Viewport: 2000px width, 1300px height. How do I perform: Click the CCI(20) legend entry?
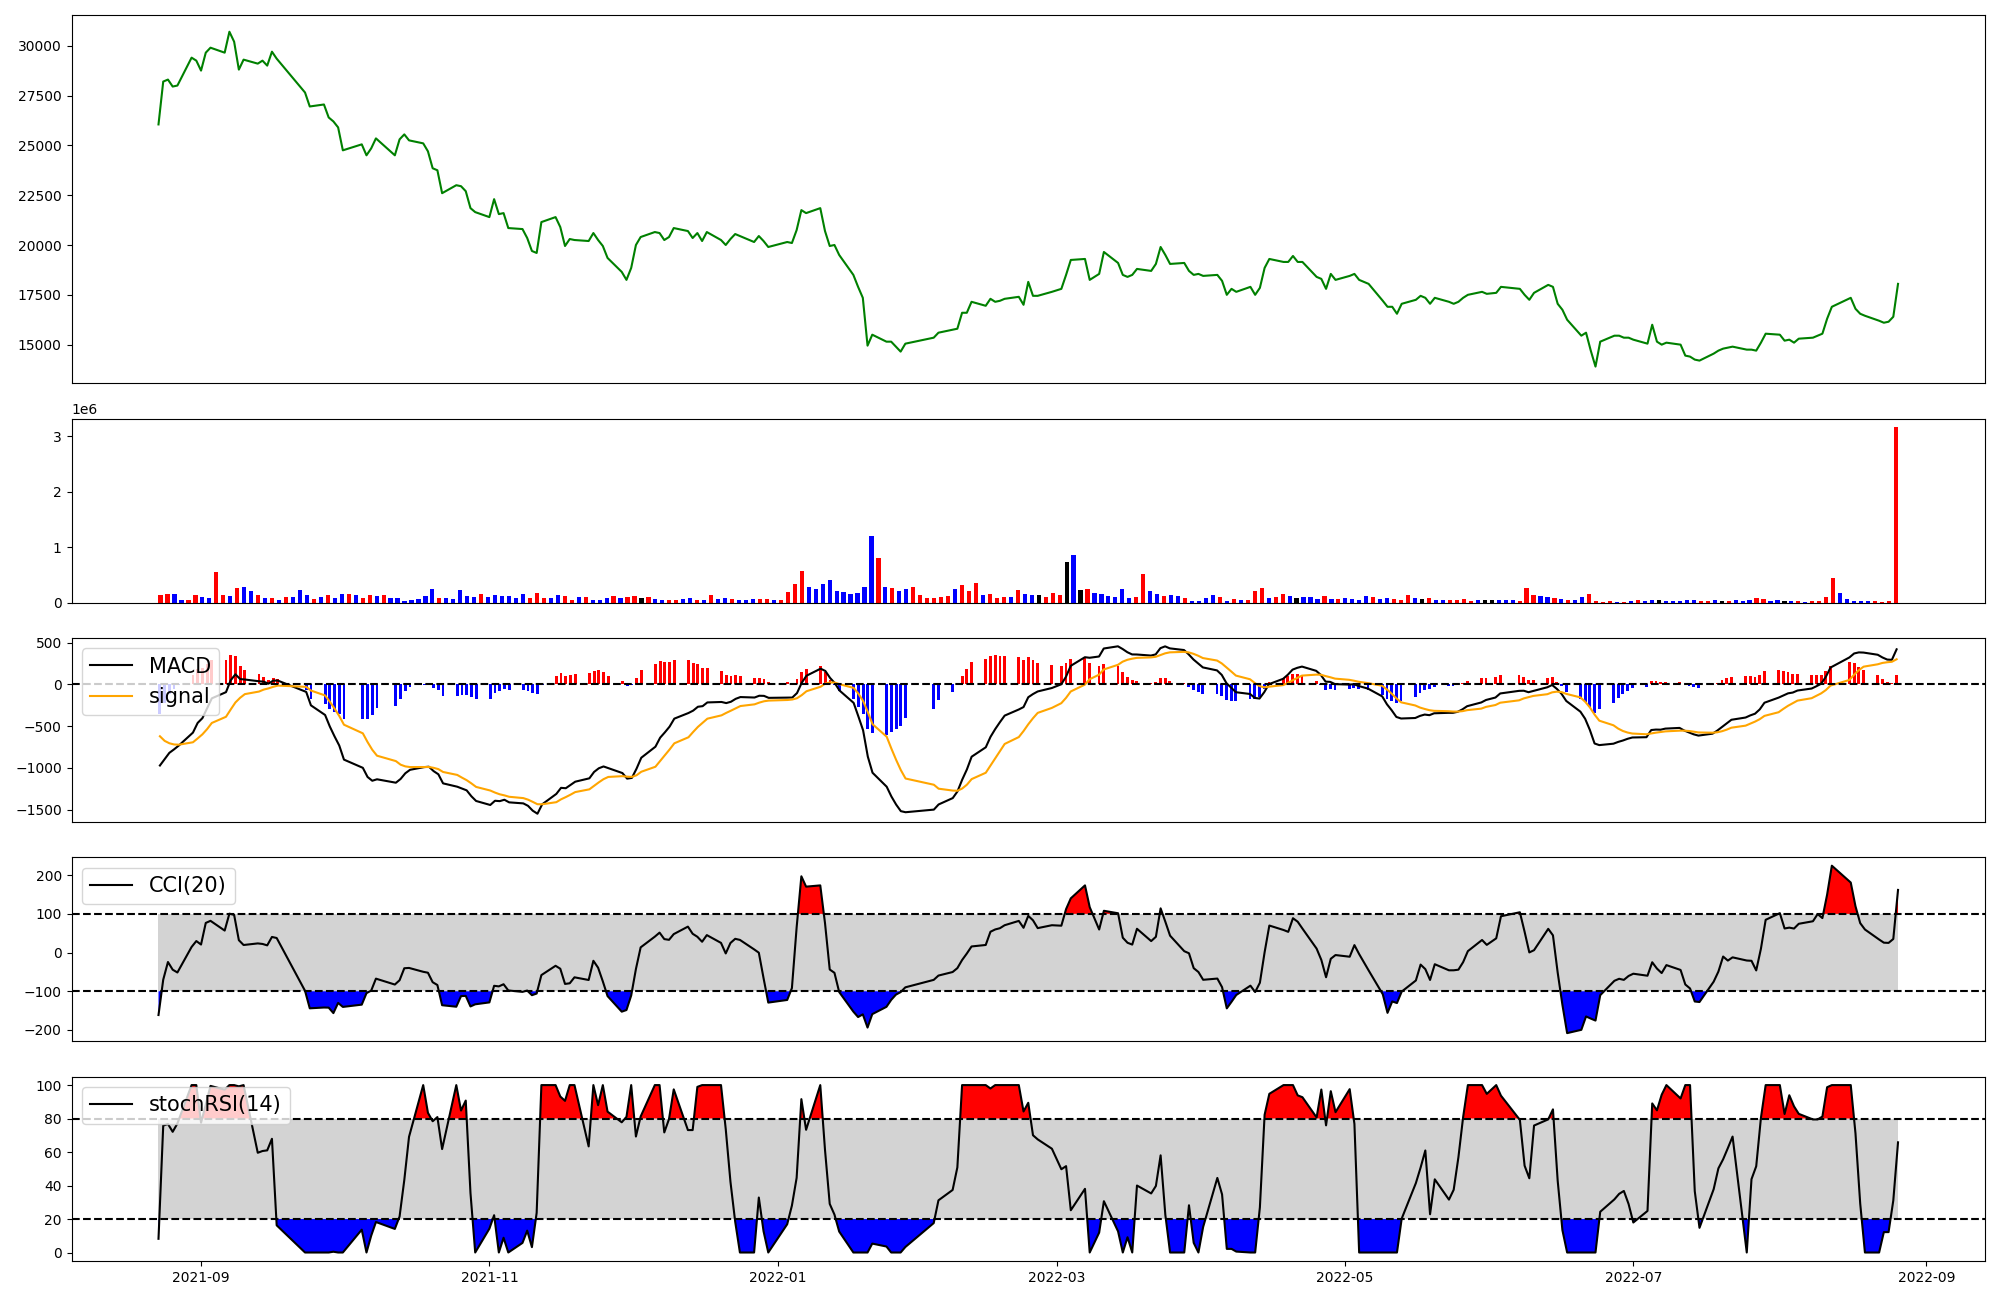(x=186, y=885)
